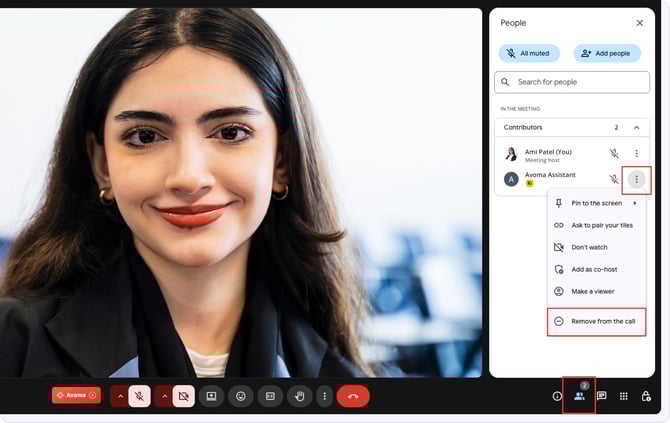
Task: Toggle the camera off button
Action: (183, 396)
